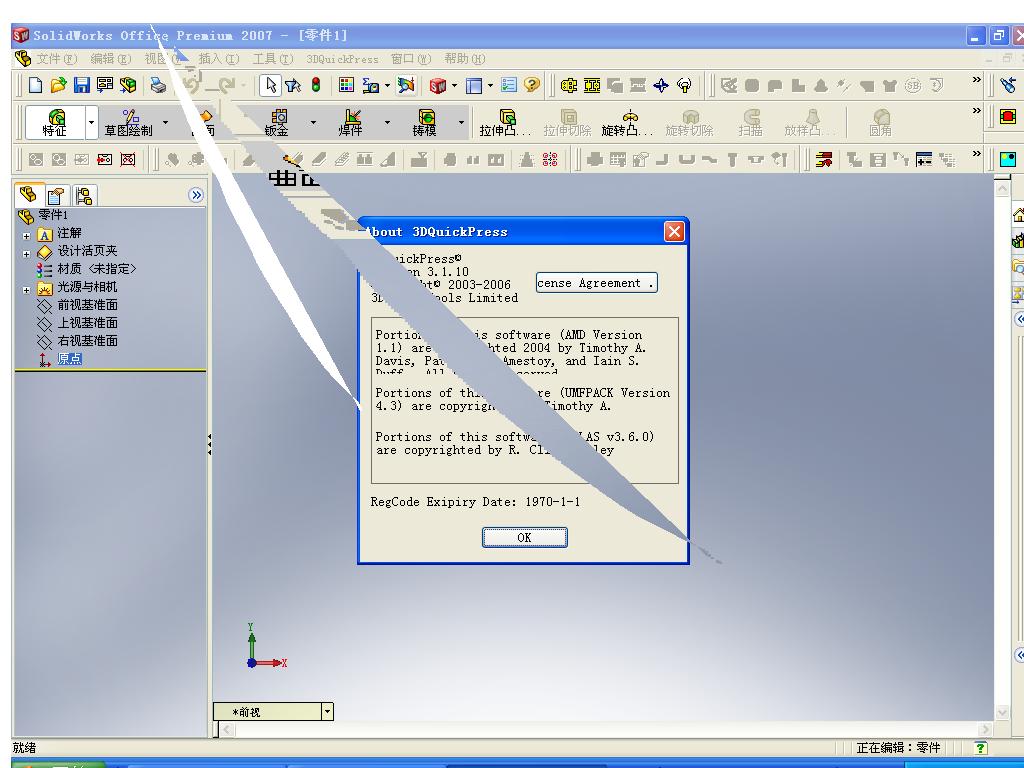Select the 上视基准面 Top Plane item
Screen dimensions: 1024x768
(78, 323)
